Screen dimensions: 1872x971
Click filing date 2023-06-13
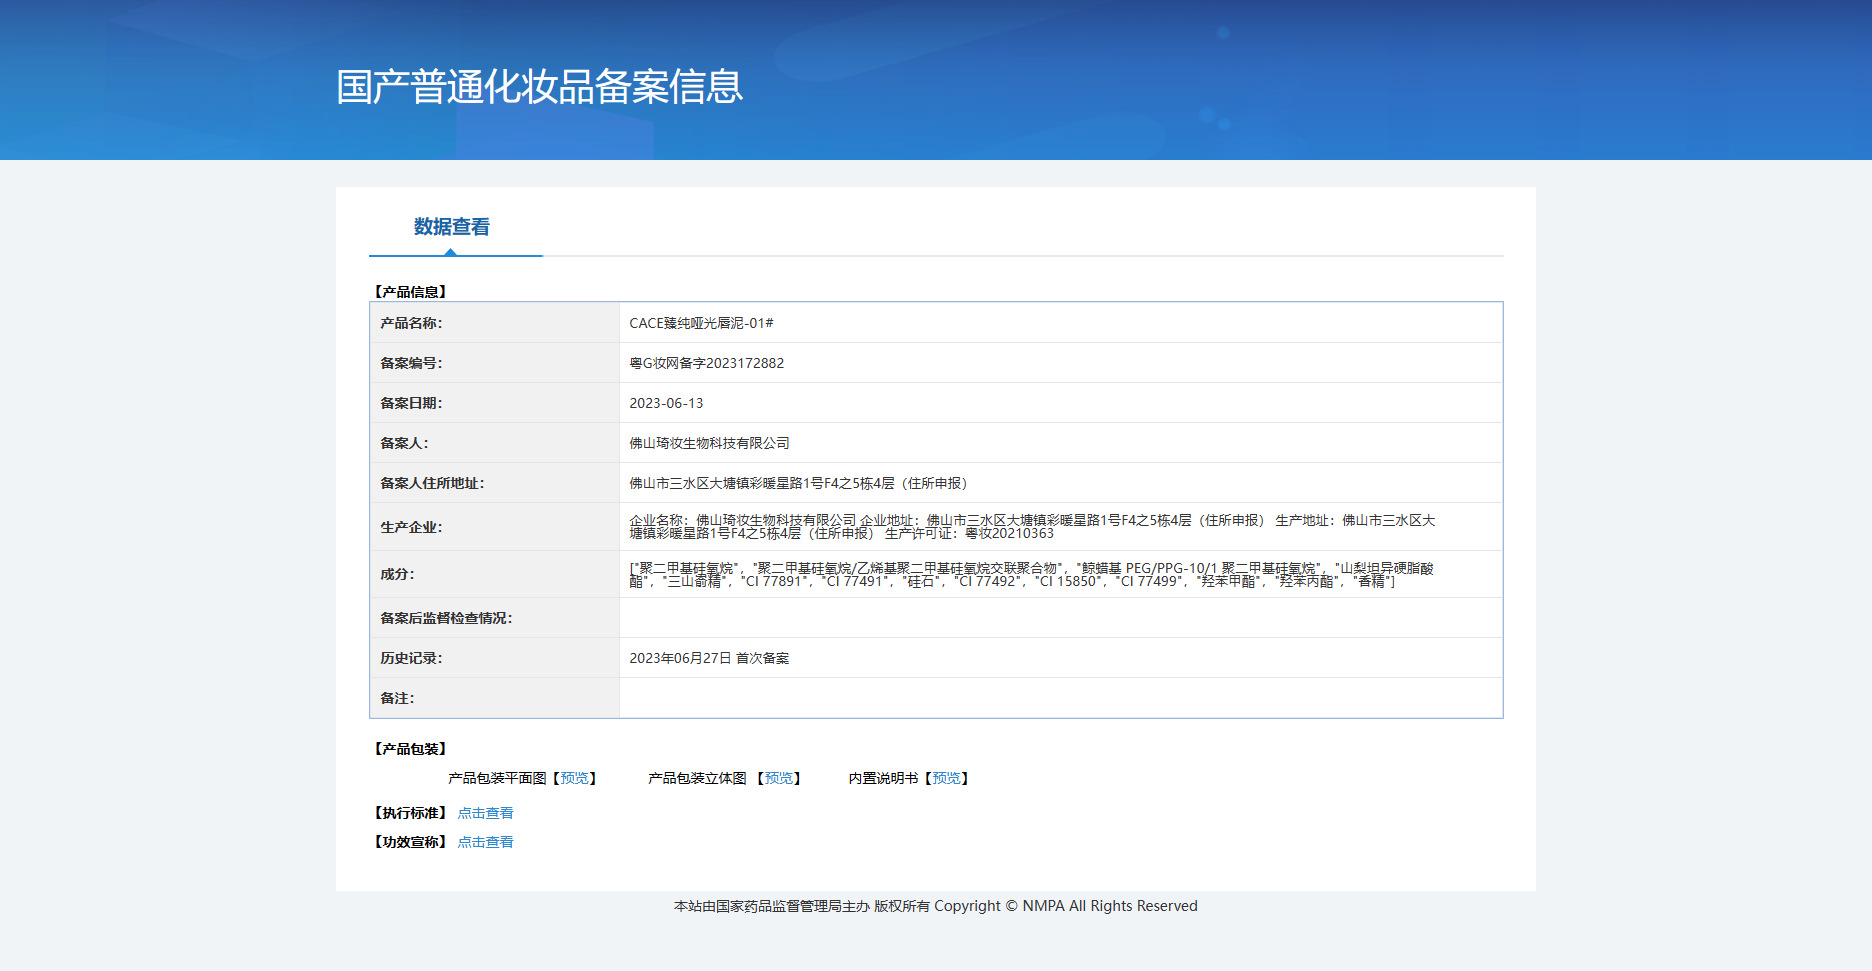click(x=666, y=403)
